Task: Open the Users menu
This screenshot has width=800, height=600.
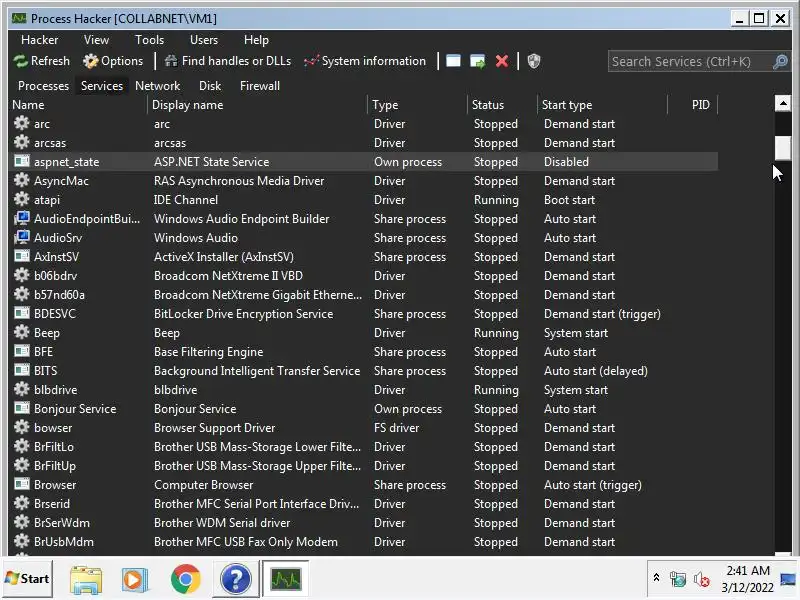Action: [204, 40]
